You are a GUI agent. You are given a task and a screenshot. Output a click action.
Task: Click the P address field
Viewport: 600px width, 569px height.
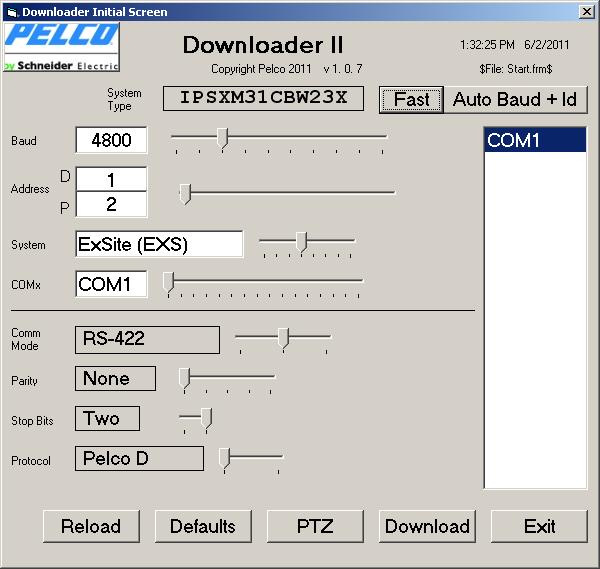pyautogui.click(x=111, y=204)
